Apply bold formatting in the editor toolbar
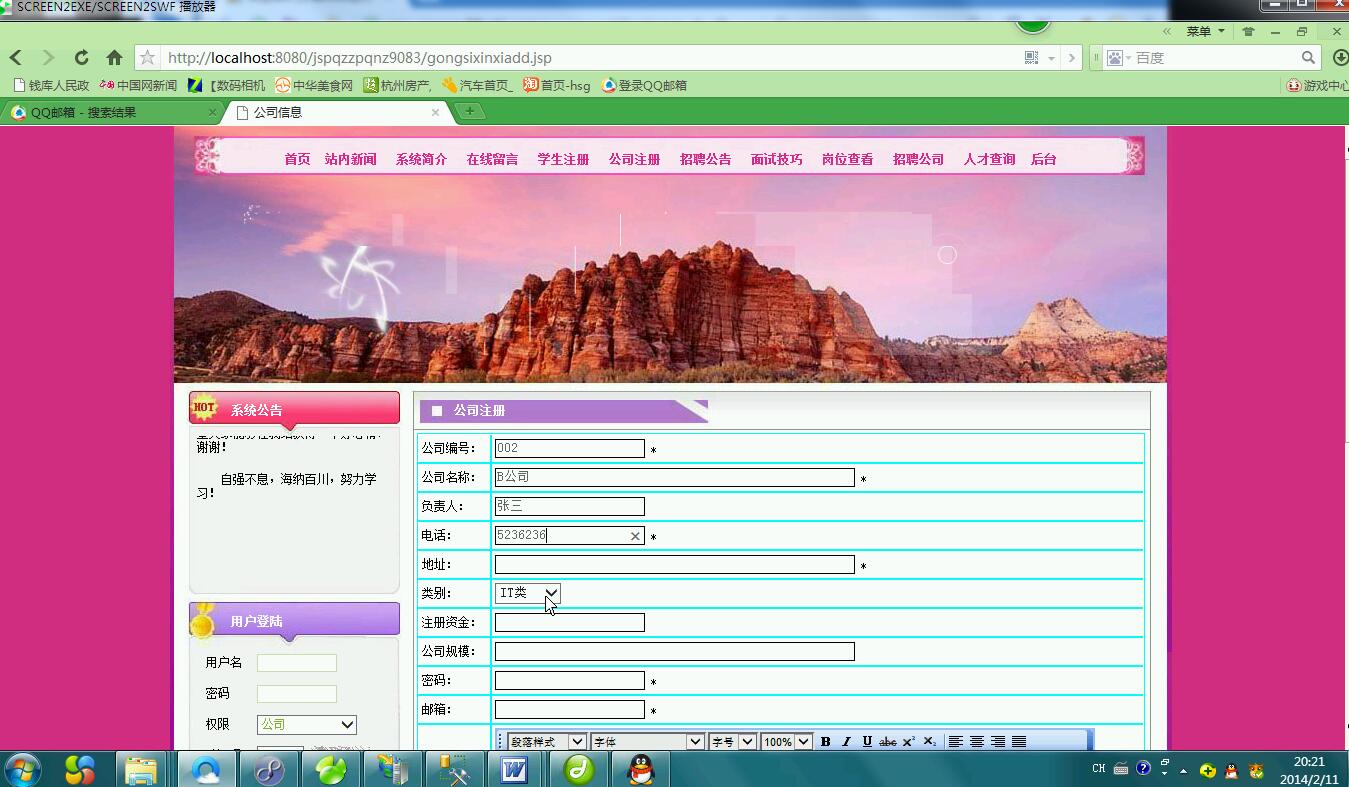 point(825,741)
